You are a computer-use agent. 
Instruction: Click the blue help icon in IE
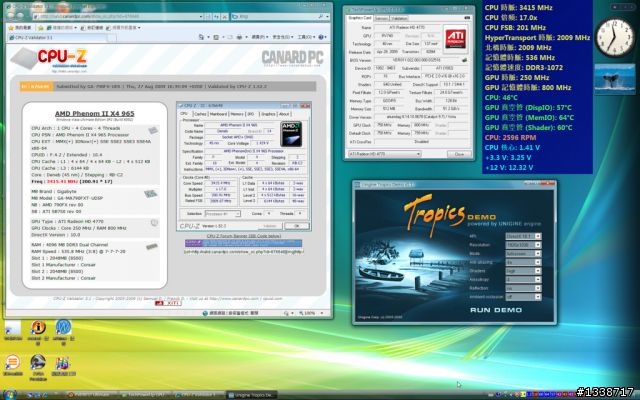coord(321,37)
